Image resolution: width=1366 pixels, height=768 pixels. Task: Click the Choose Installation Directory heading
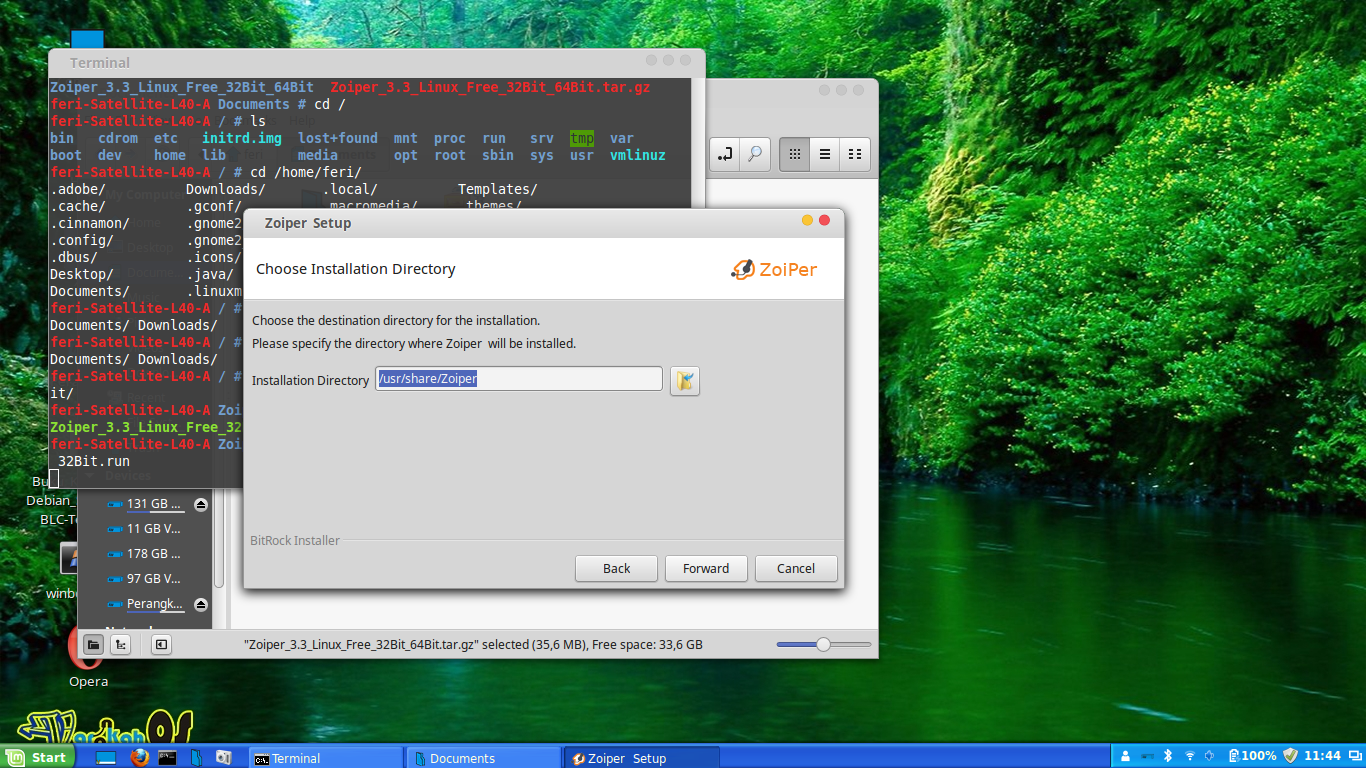coord(356,269)
